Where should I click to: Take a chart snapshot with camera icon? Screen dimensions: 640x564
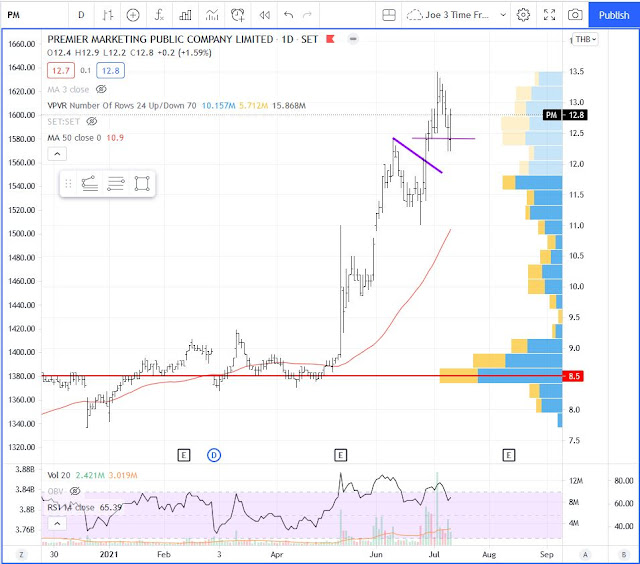[x=575, y=15]
